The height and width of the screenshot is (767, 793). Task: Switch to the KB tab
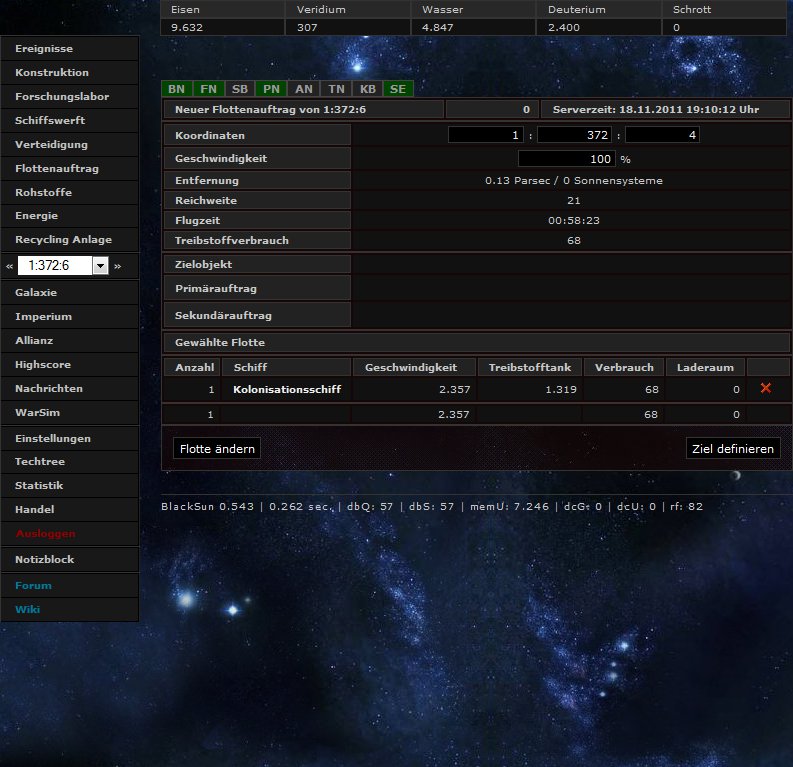(x=368, y=89)
